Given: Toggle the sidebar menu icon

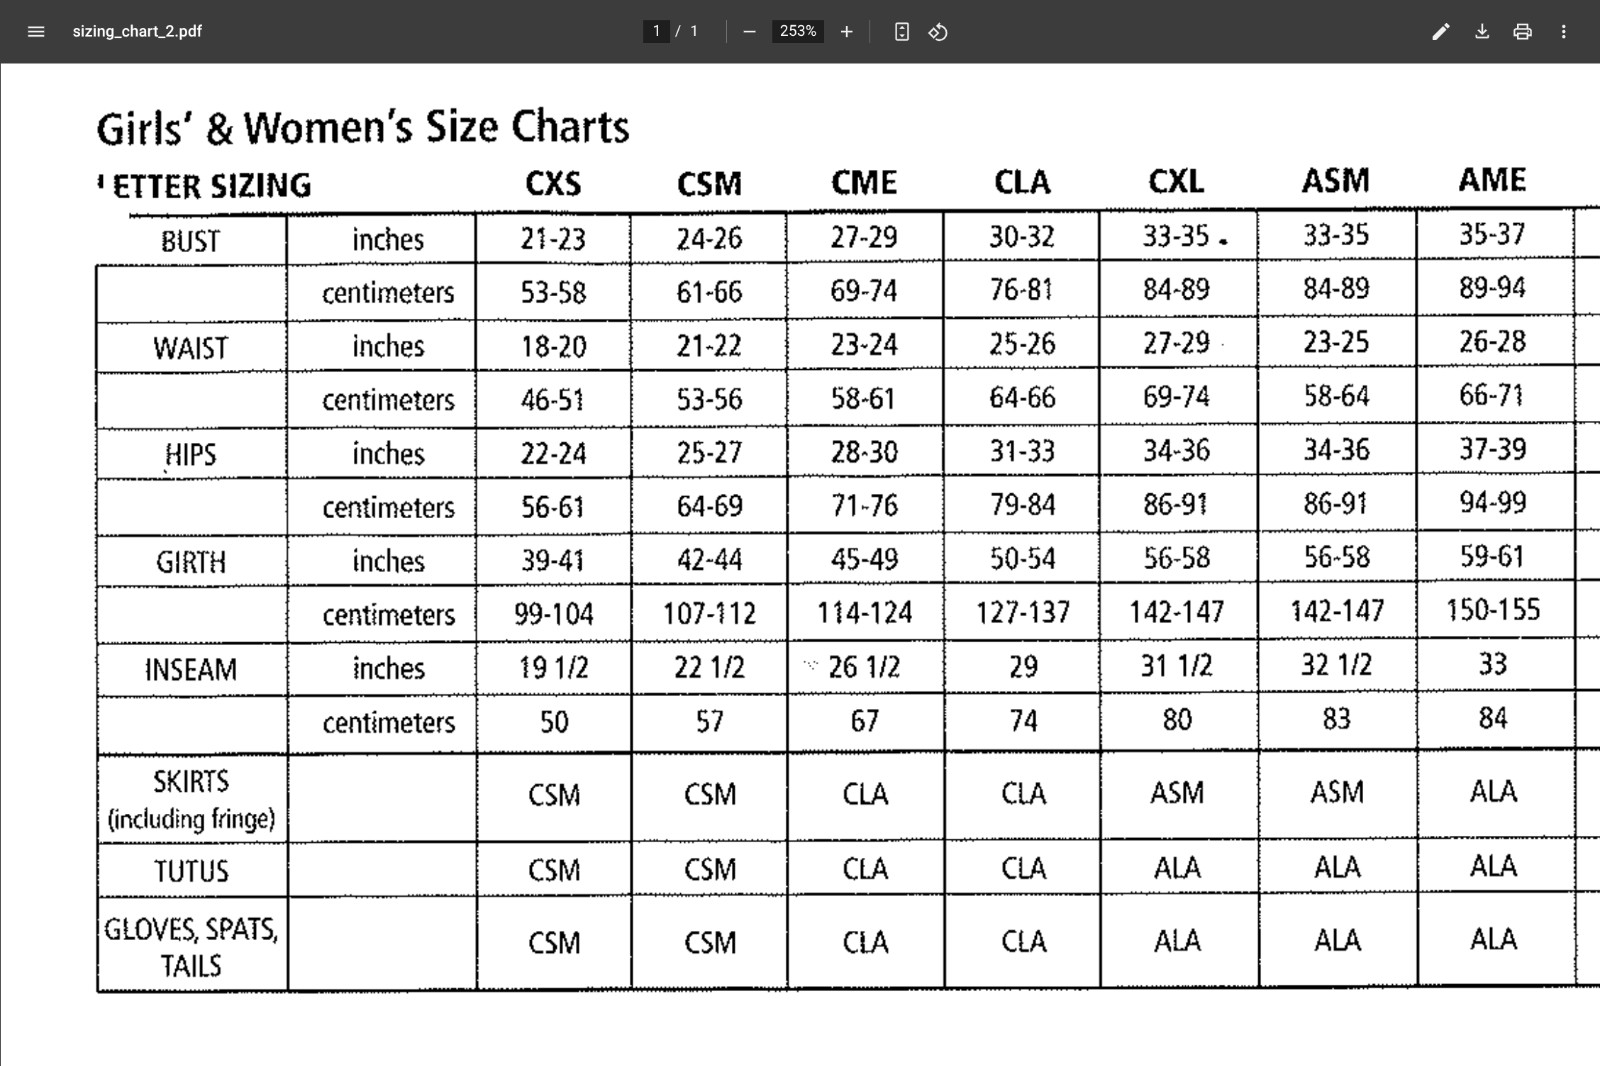Looking at the screenshot, I should point(36,31).
